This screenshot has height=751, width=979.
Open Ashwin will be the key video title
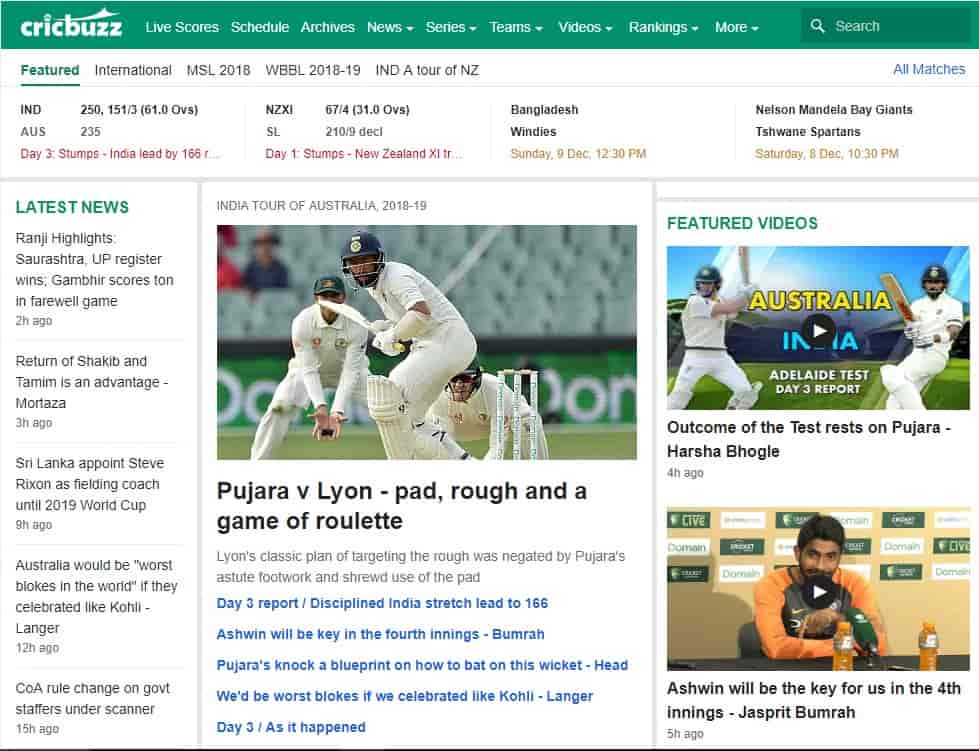tap(814, 700)
